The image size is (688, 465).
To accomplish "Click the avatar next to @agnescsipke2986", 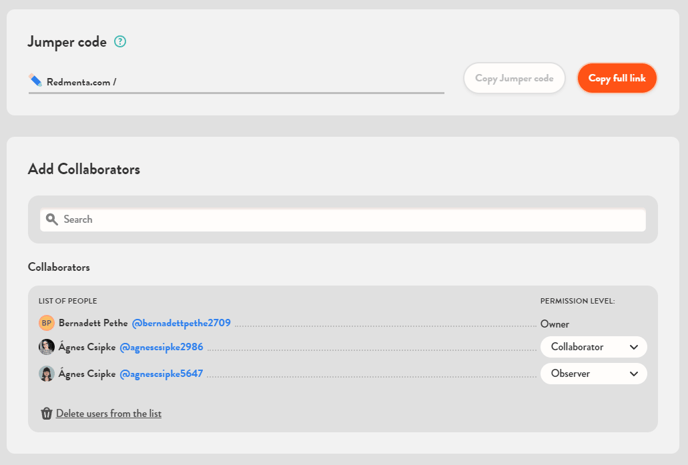I will [x=46, y=347].
